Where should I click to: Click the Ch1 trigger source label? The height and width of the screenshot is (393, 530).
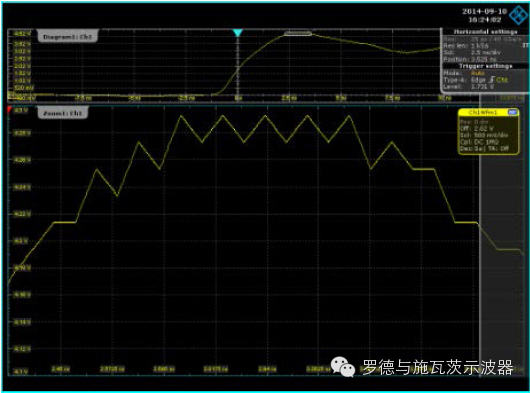502,80
